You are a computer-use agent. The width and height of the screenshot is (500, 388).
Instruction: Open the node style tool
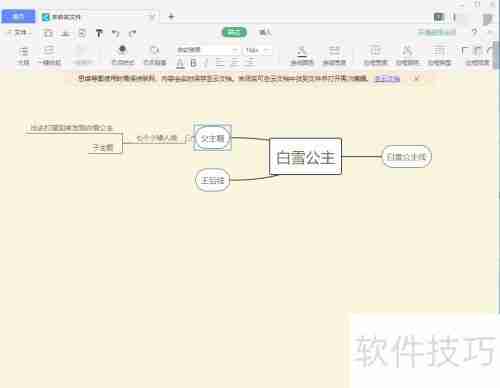[123, 56]
